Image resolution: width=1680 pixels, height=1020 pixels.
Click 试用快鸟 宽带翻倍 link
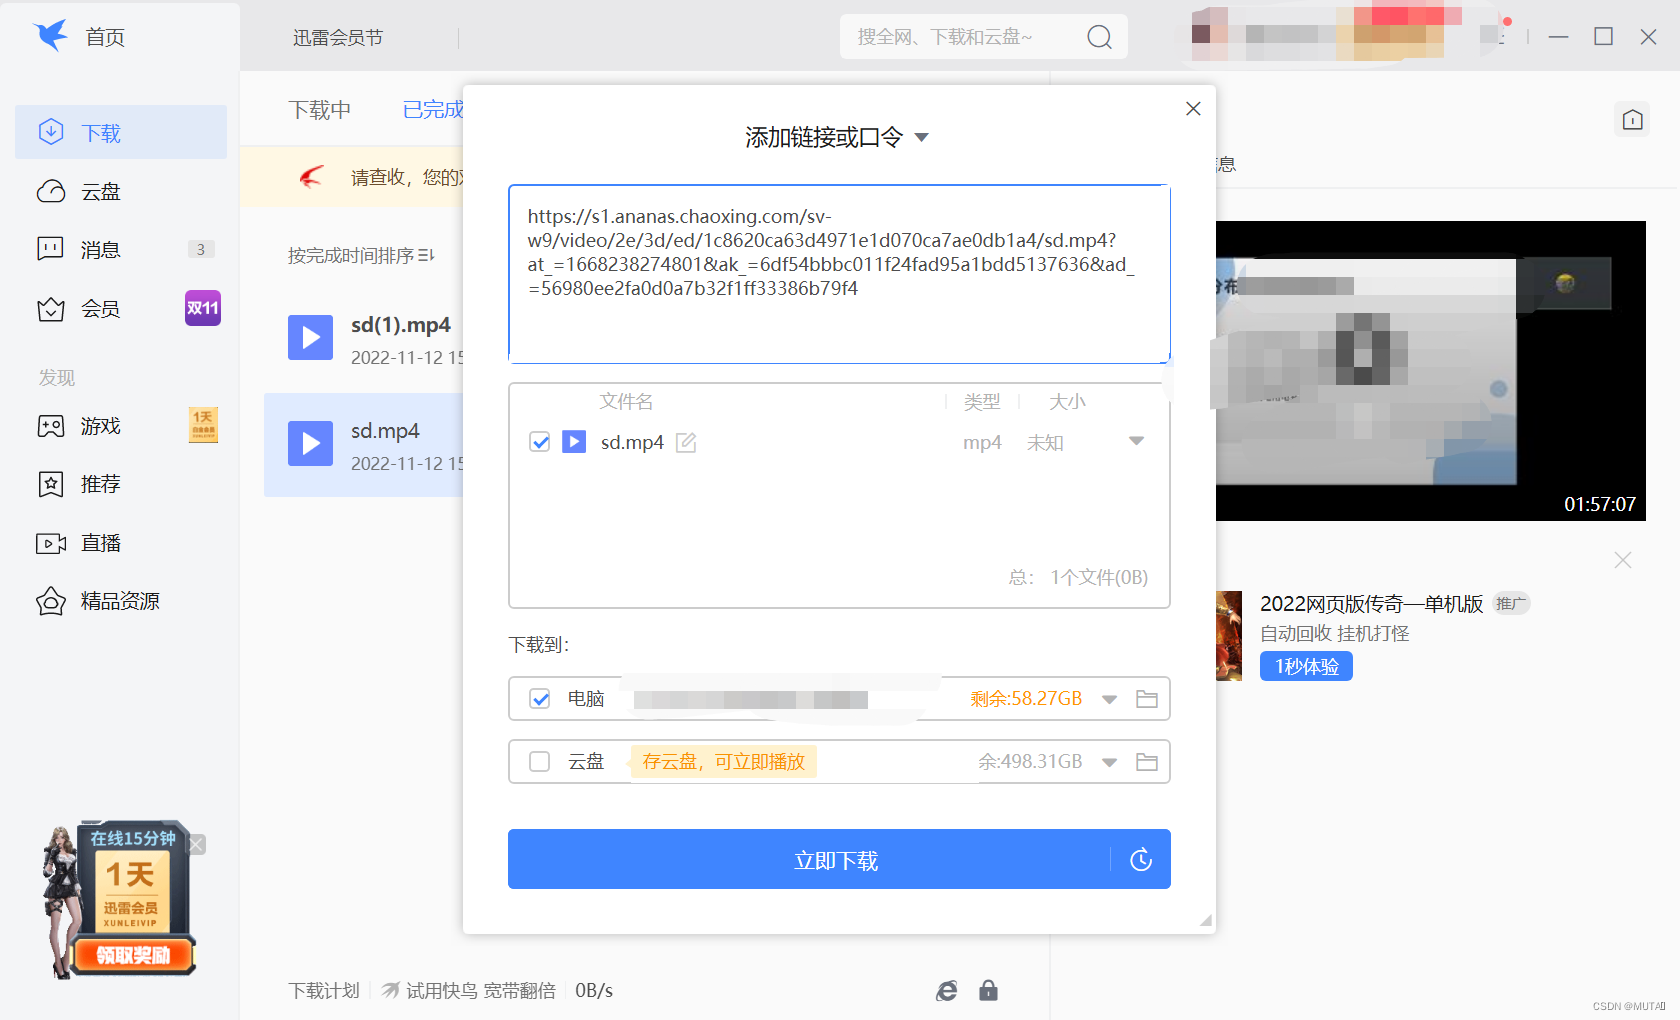[469, 990]
